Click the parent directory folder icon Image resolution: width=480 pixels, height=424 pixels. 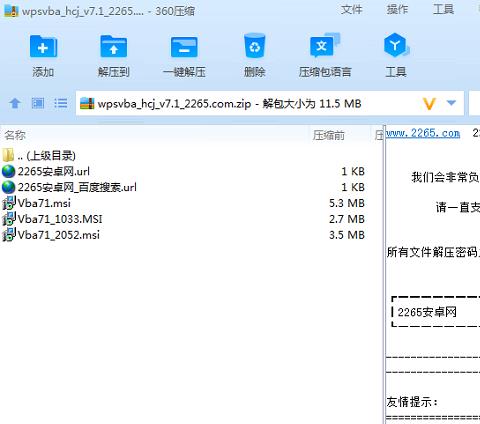pos(8,155)
